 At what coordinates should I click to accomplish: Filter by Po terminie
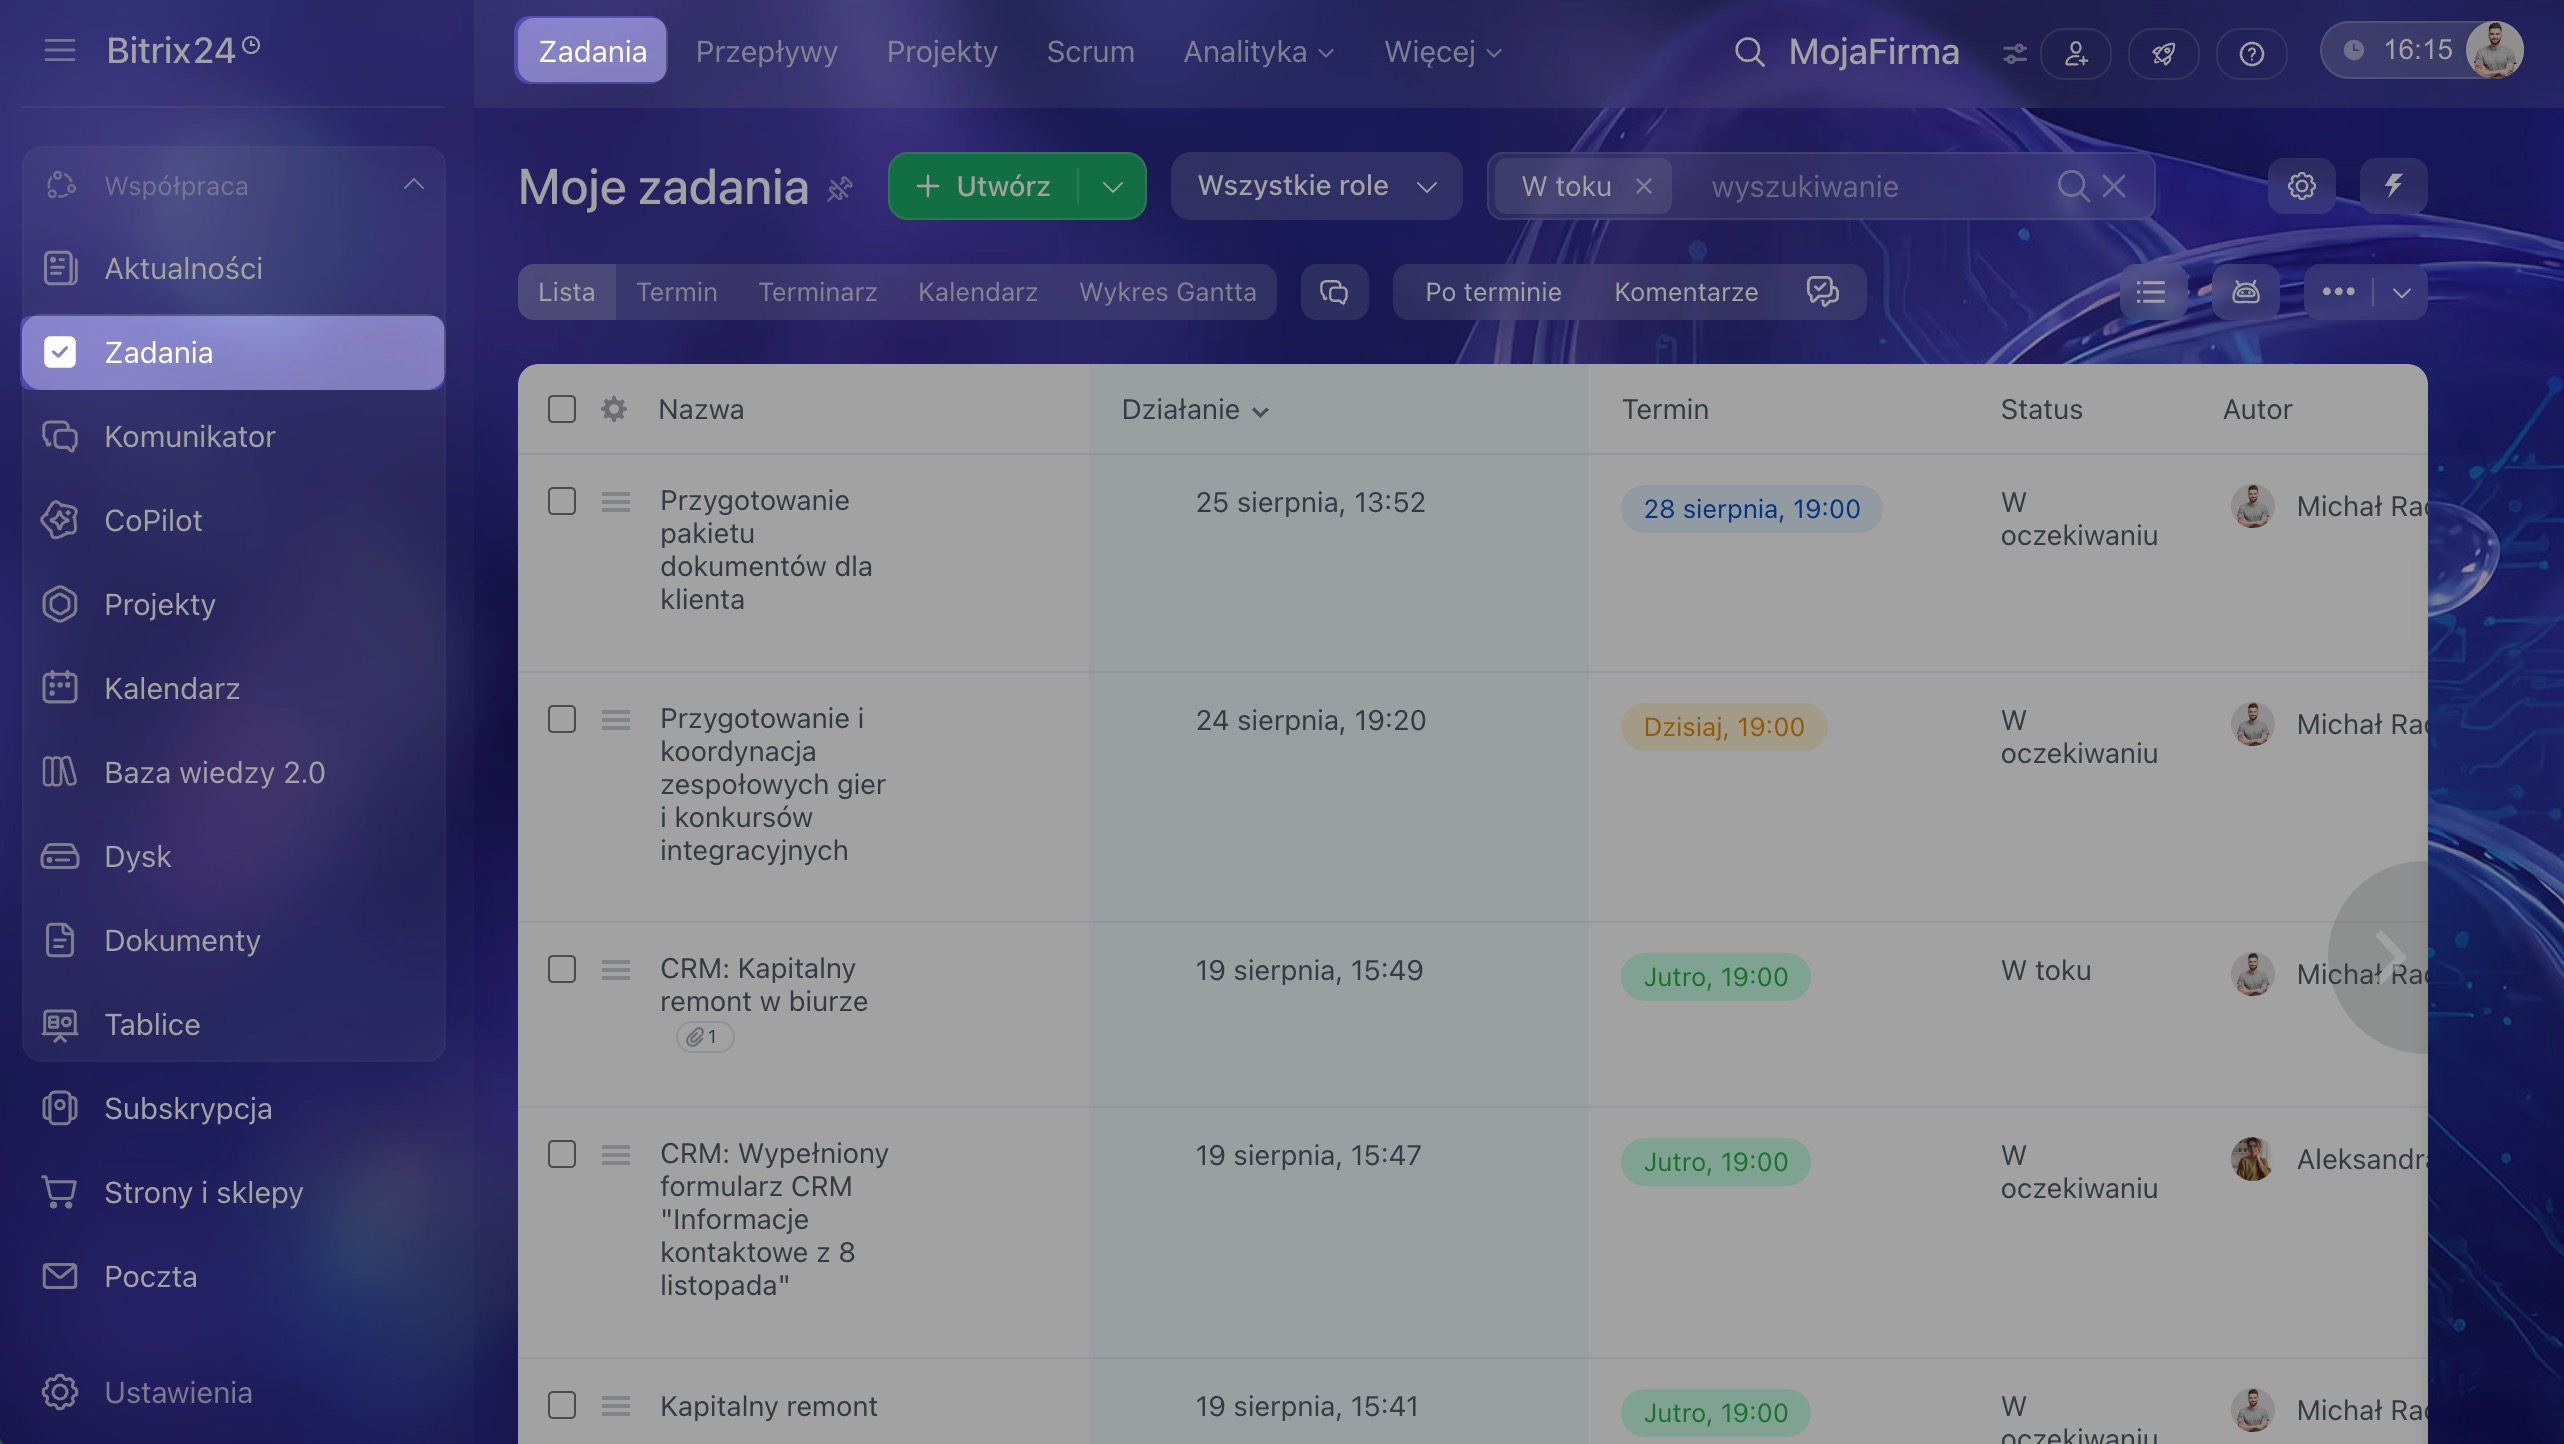pos(1493,292)
